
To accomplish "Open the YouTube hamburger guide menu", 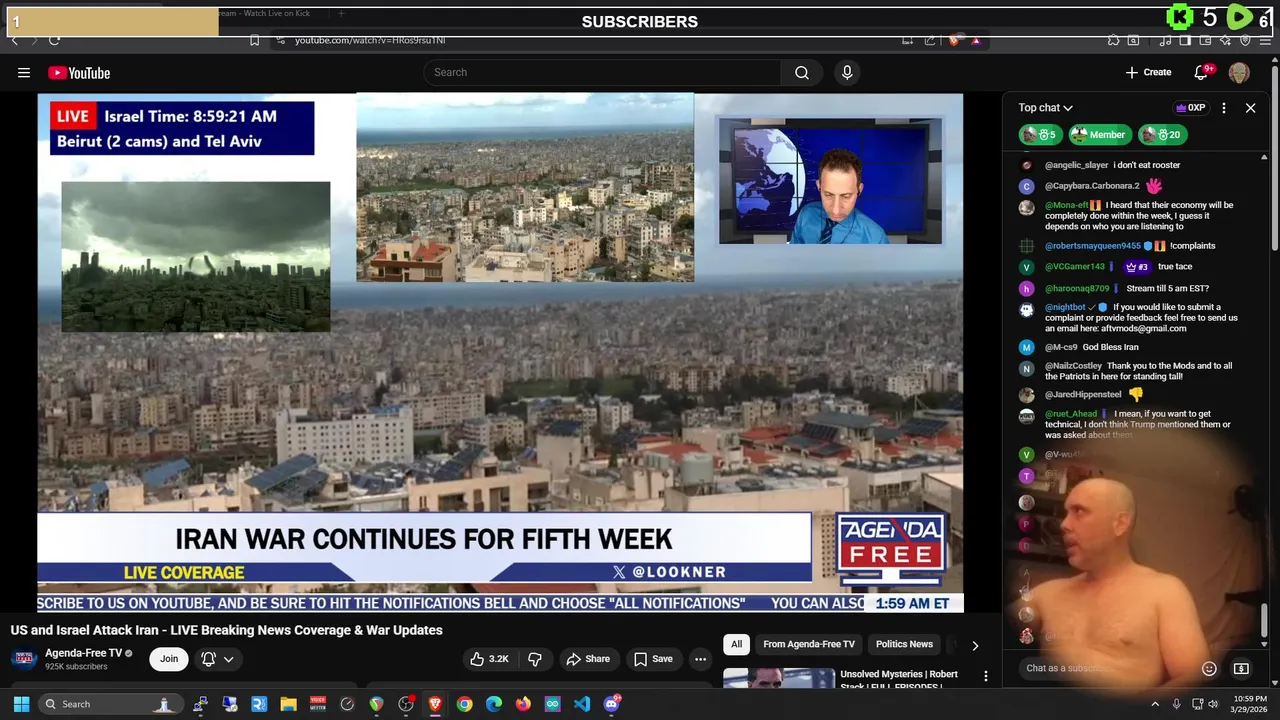I will [x=24, y=72].
